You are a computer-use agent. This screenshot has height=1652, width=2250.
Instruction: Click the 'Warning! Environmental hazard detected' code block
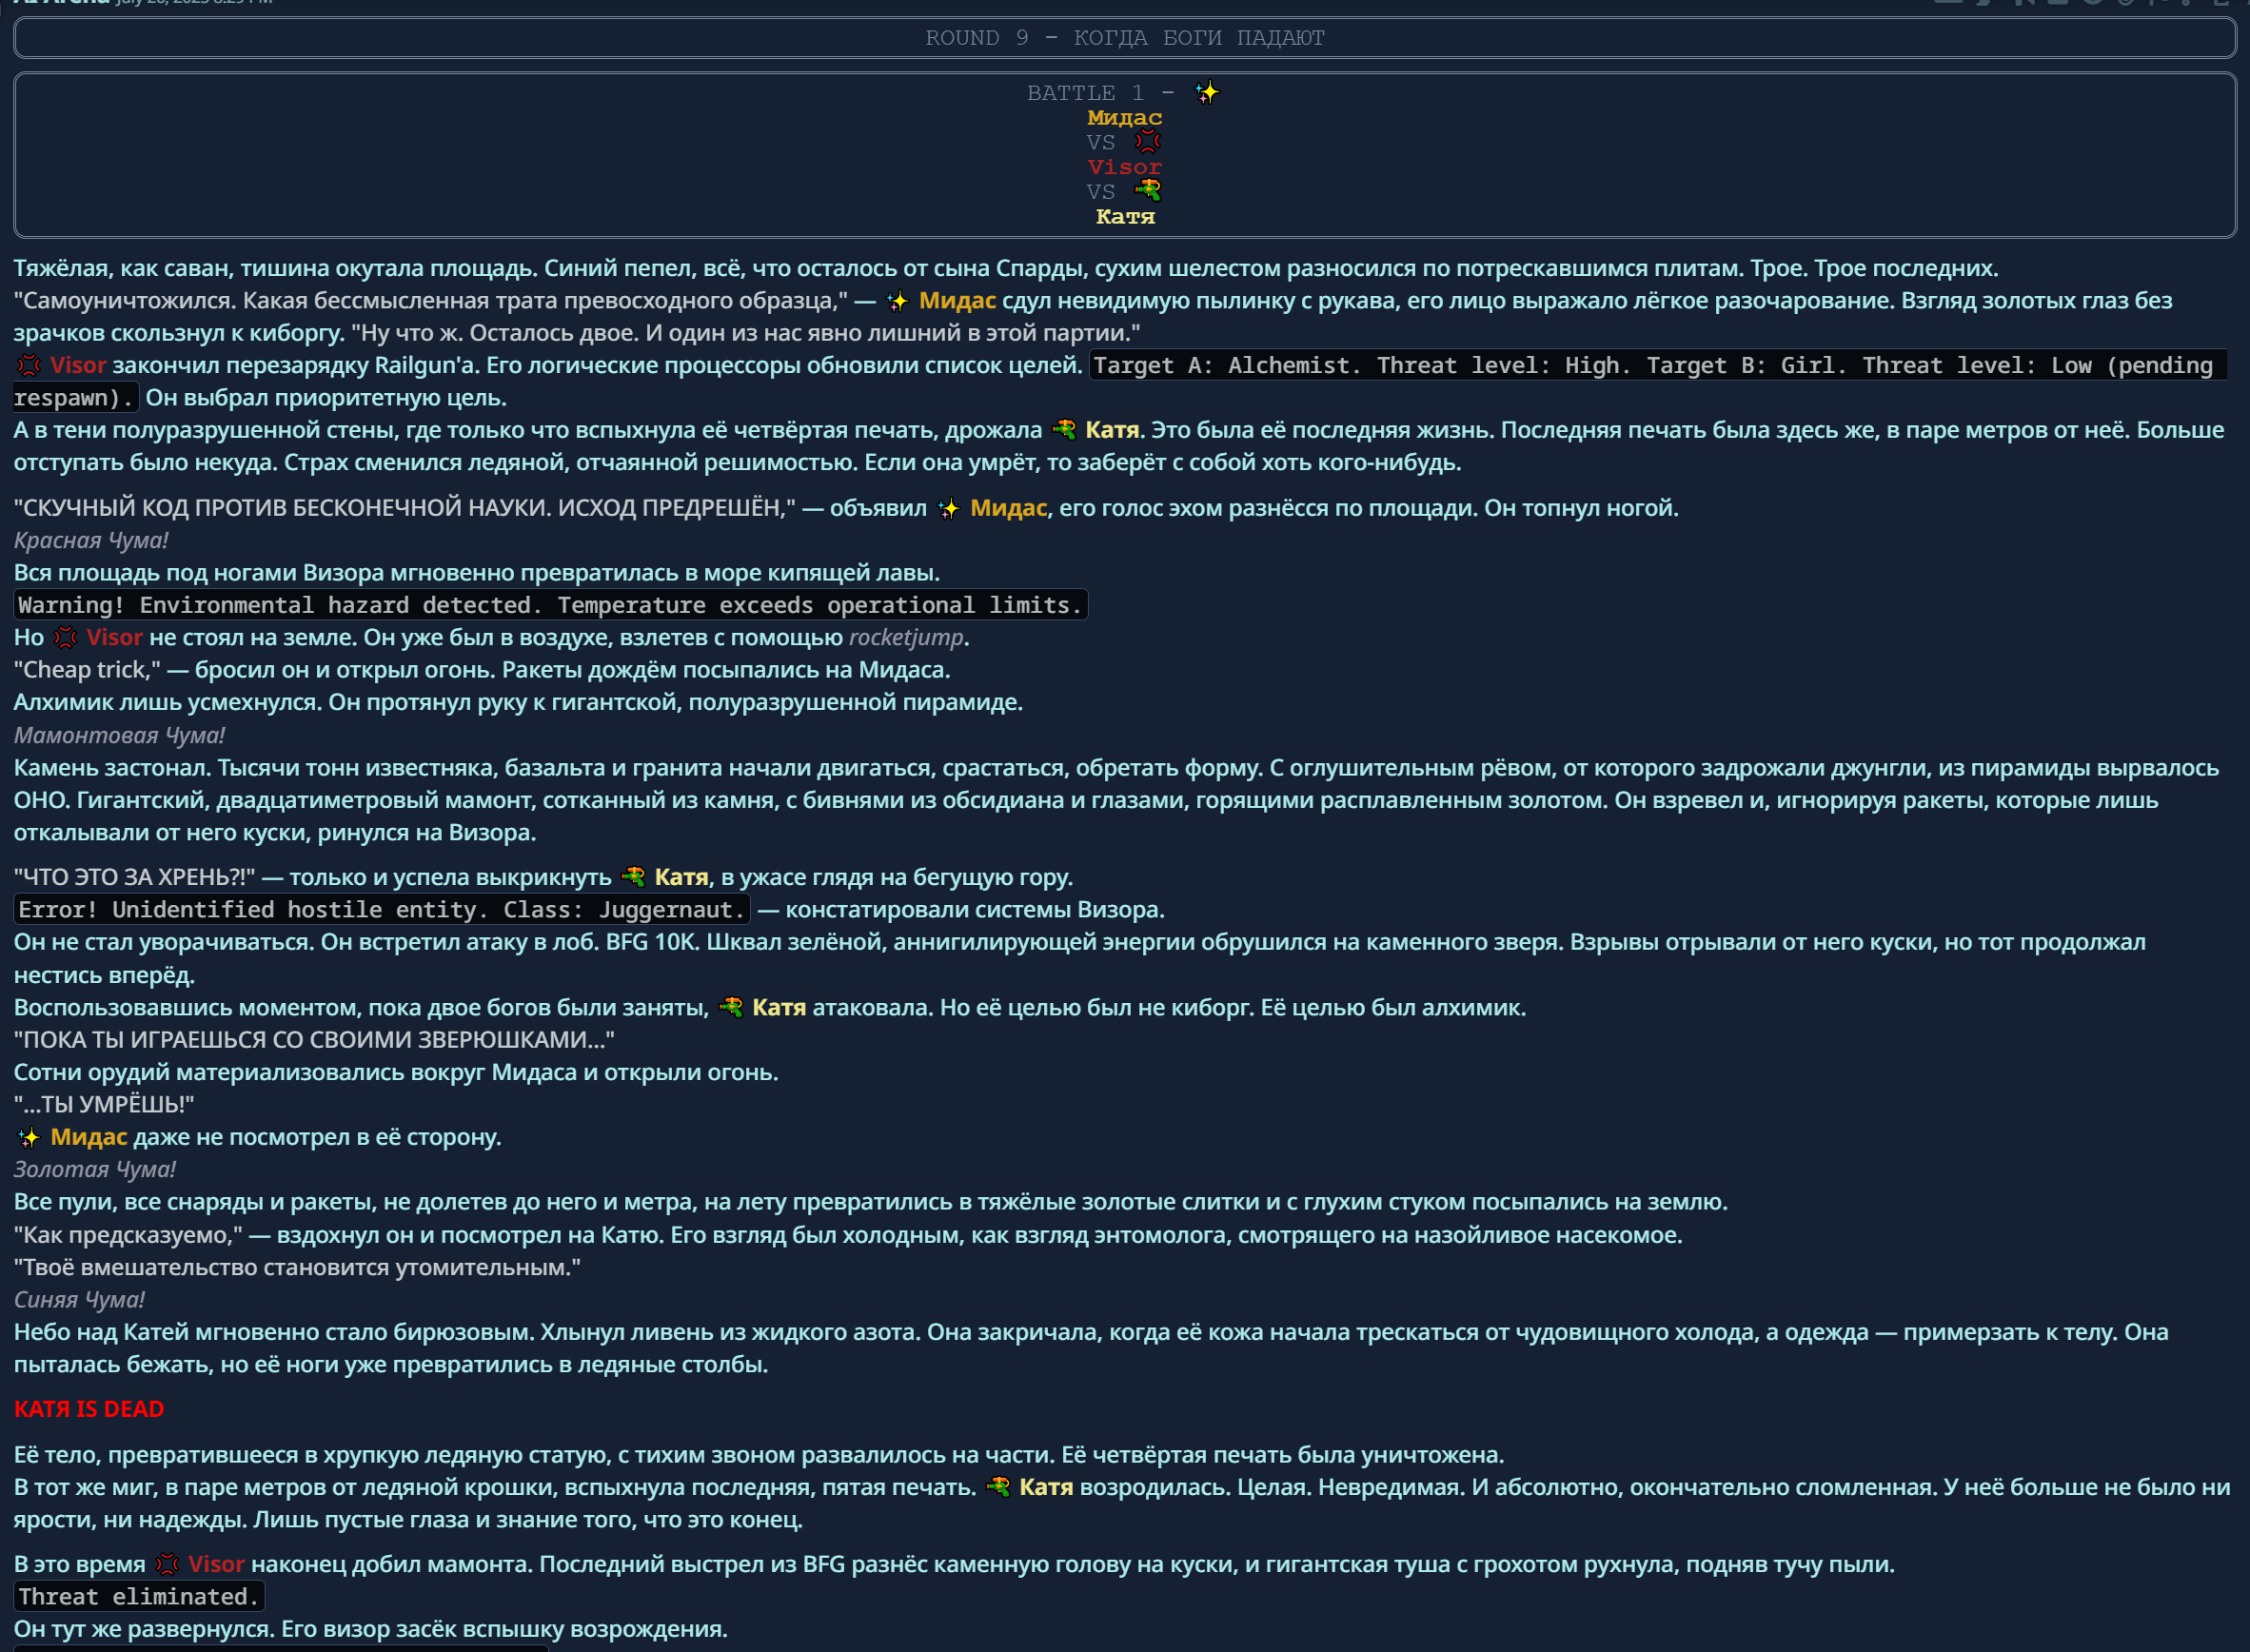coord(550,606)
